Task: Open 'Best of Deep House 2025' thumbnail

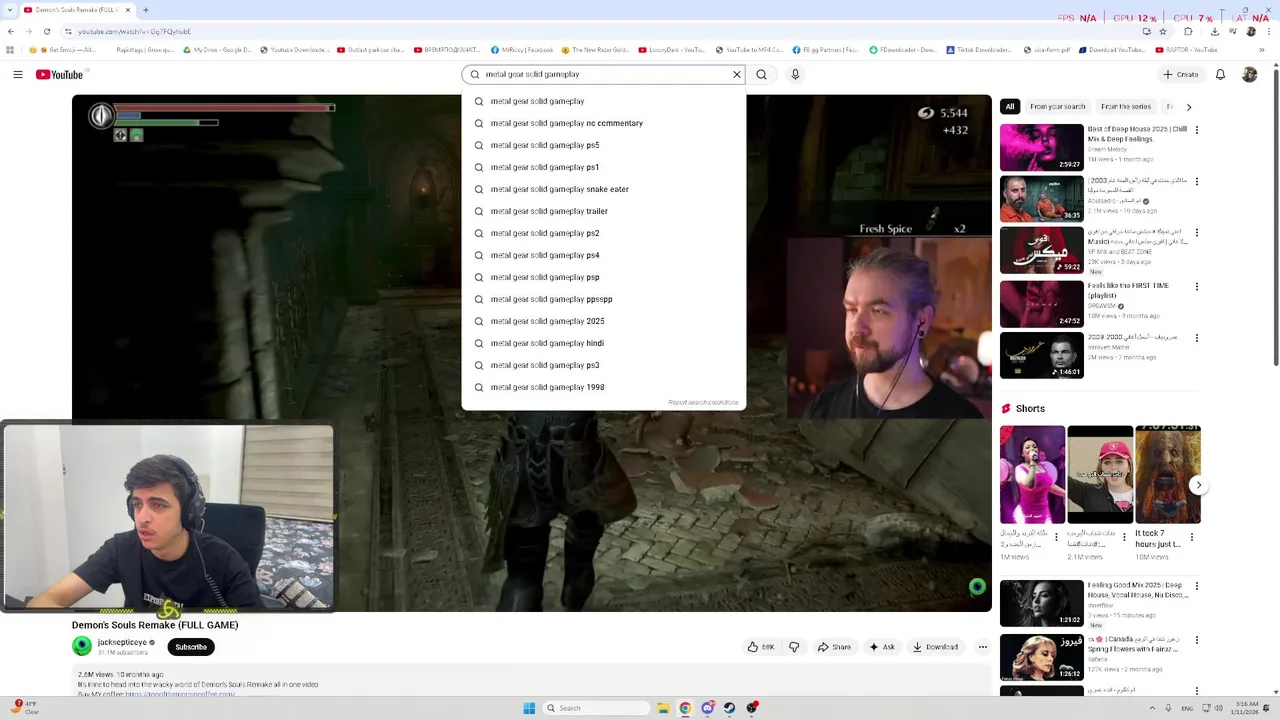Action: click(x=1041, y=147)
